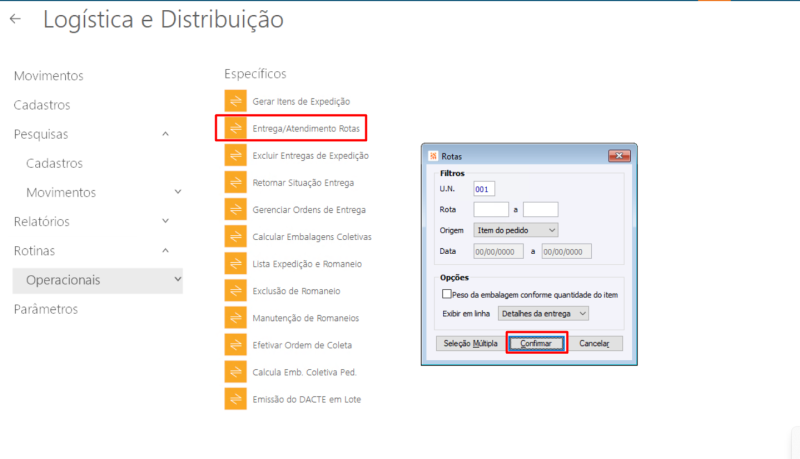Open Calcula Emb. Coletiva Ped. label
Screen dimensions: 800x459
tap(305, 372)
